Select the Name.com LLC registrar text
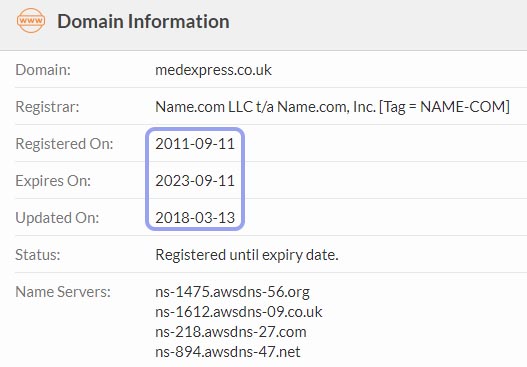Viewport: 527px width, 367px height. (332, 107)
